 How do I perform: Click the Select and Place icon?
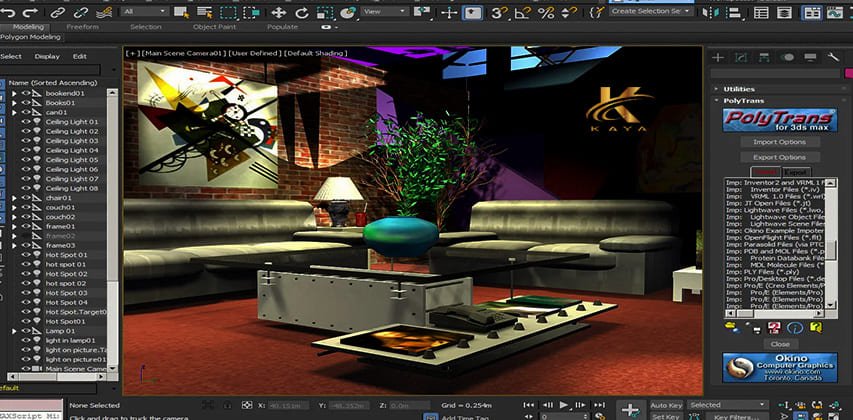pyautogui.click(x=348, y=12)
